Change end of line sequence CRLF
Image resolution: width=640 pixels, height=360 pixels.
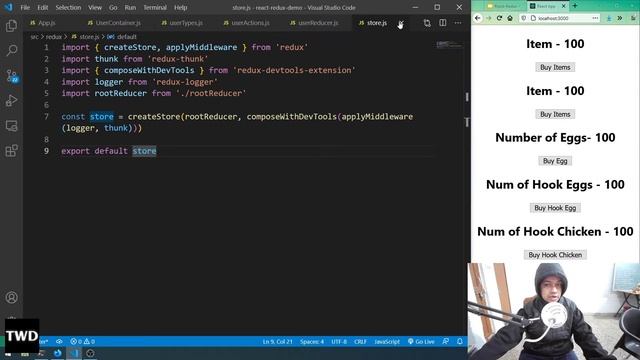pos(360,341)
